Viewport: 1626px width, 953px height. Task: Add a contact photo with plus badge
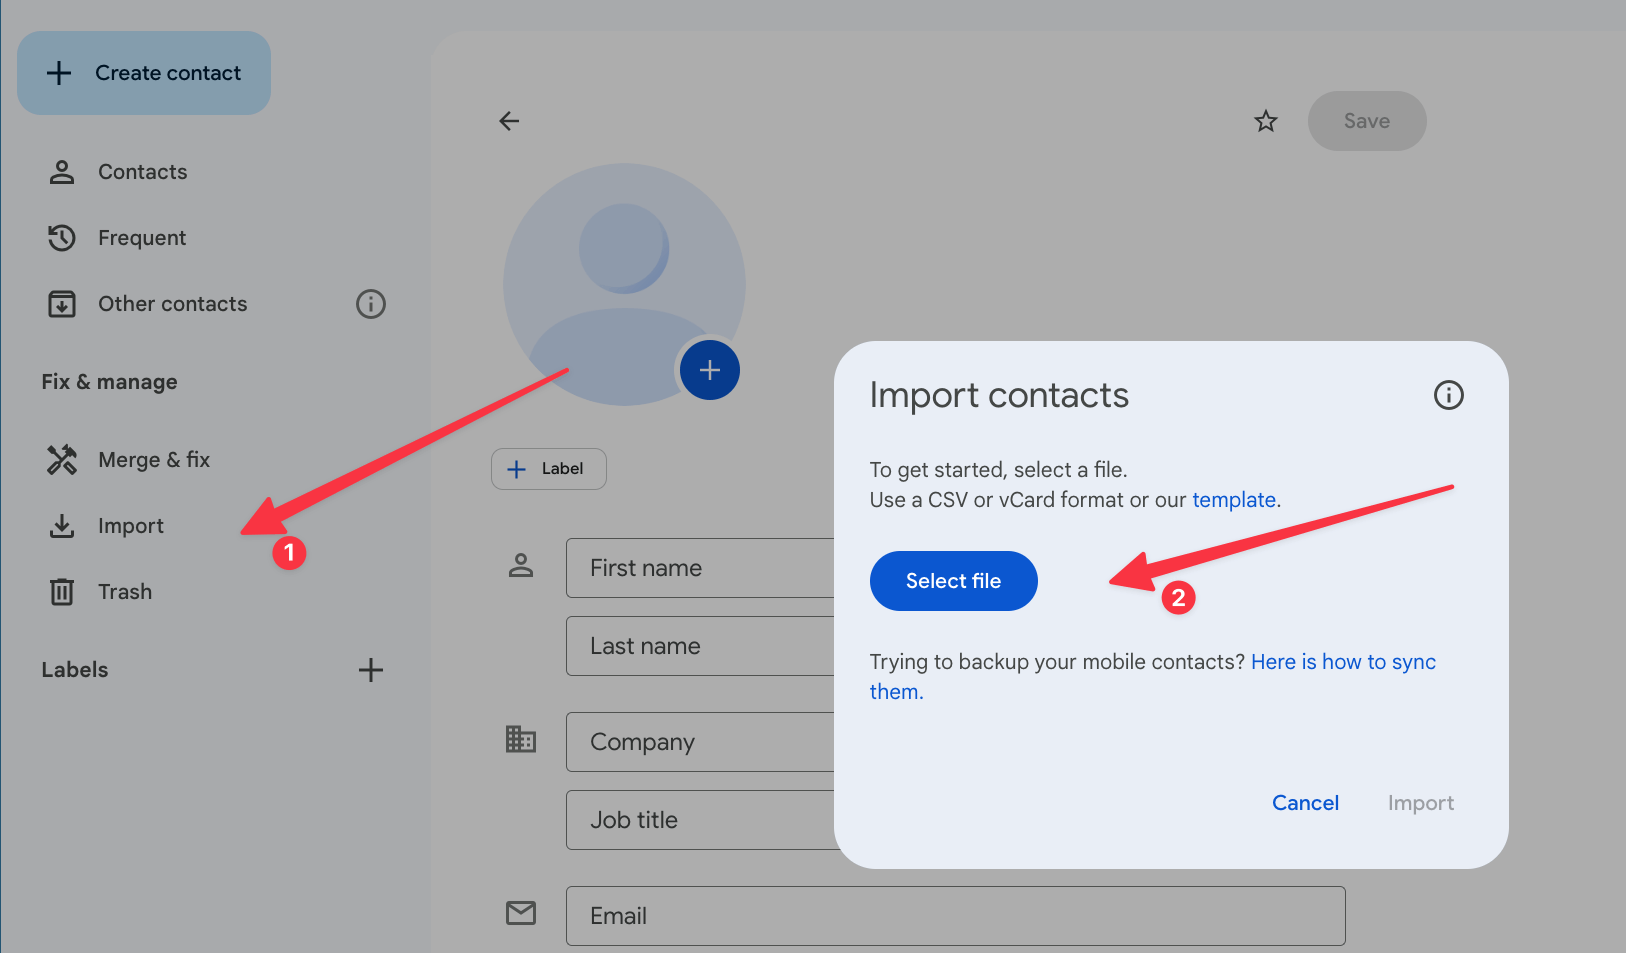pos(710,370)
